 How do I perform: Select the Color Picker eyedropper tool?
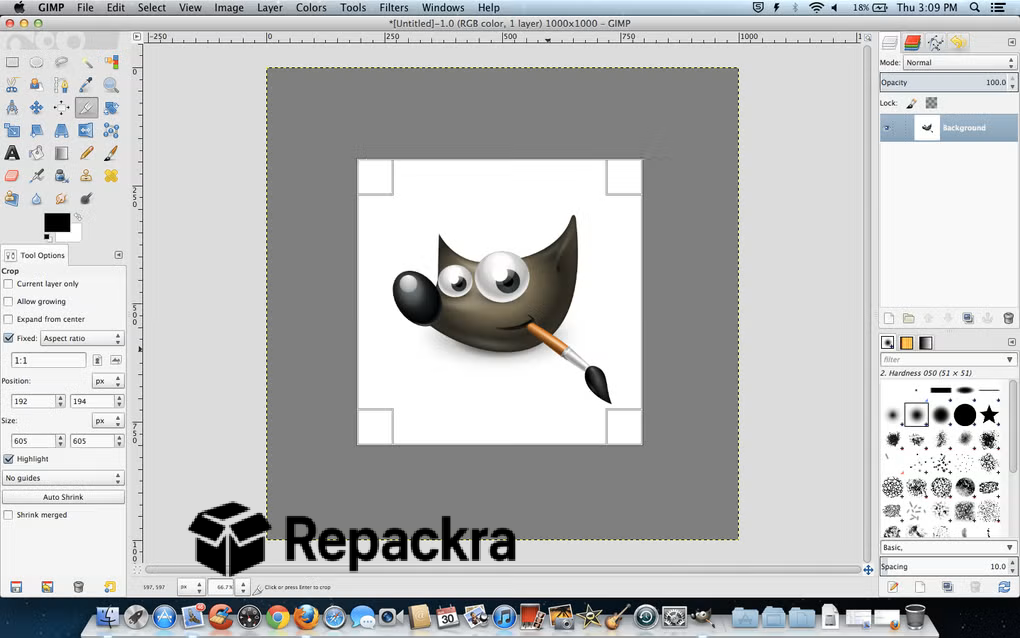tap(87, 85)
